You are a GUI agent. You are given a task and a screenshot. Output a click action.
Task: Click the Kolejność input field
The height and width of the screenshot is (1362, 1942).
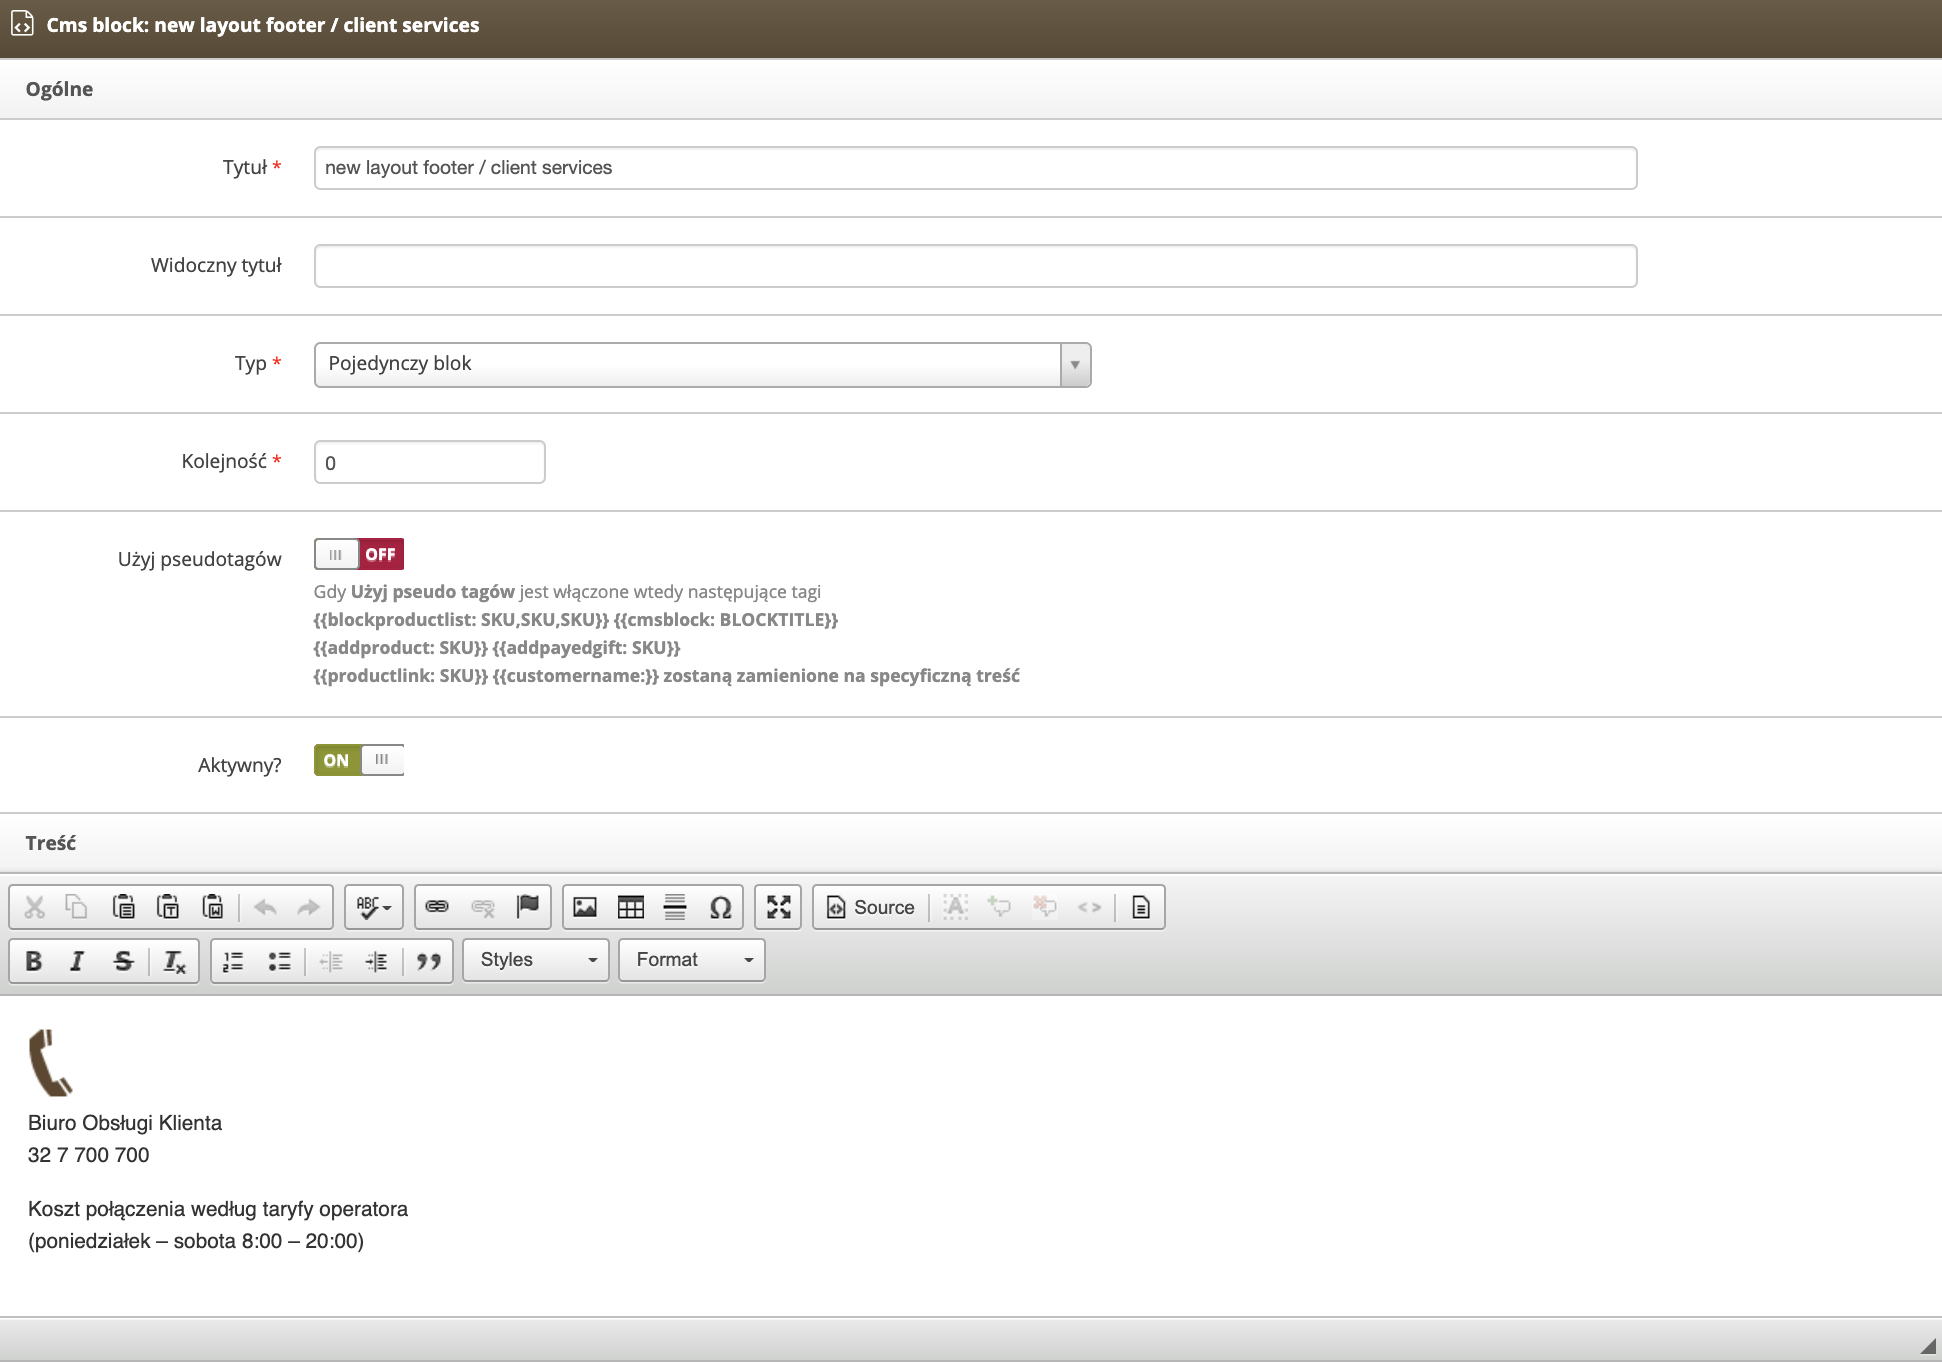pos(430,462)
